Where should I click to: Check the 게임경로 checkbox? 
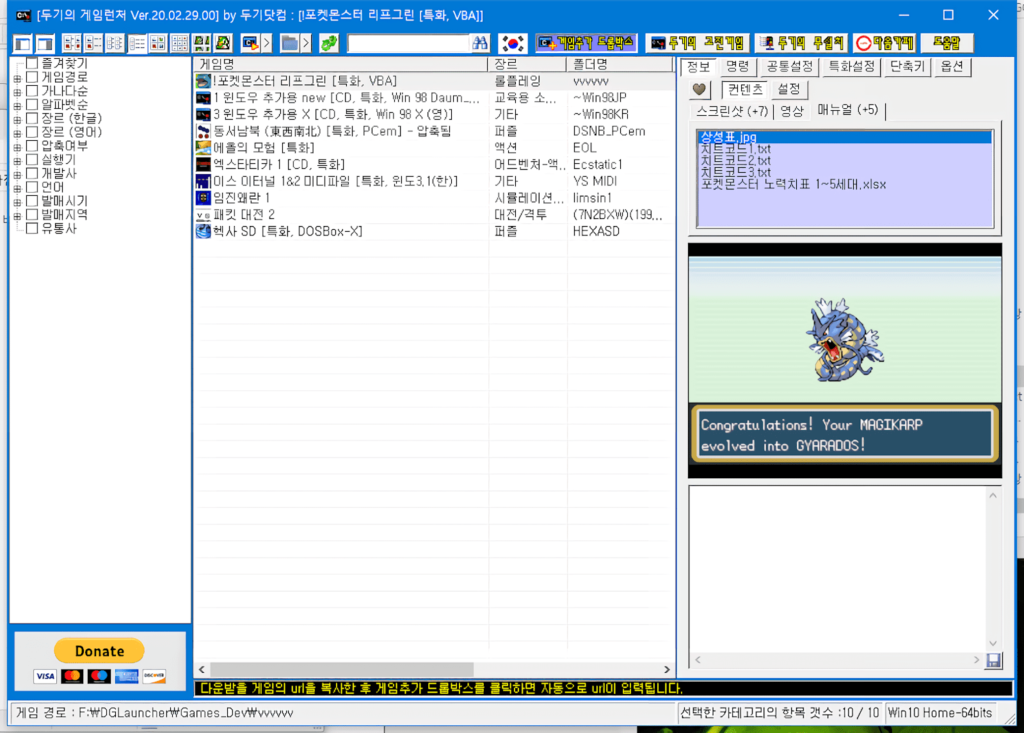(x=31, y=77)
